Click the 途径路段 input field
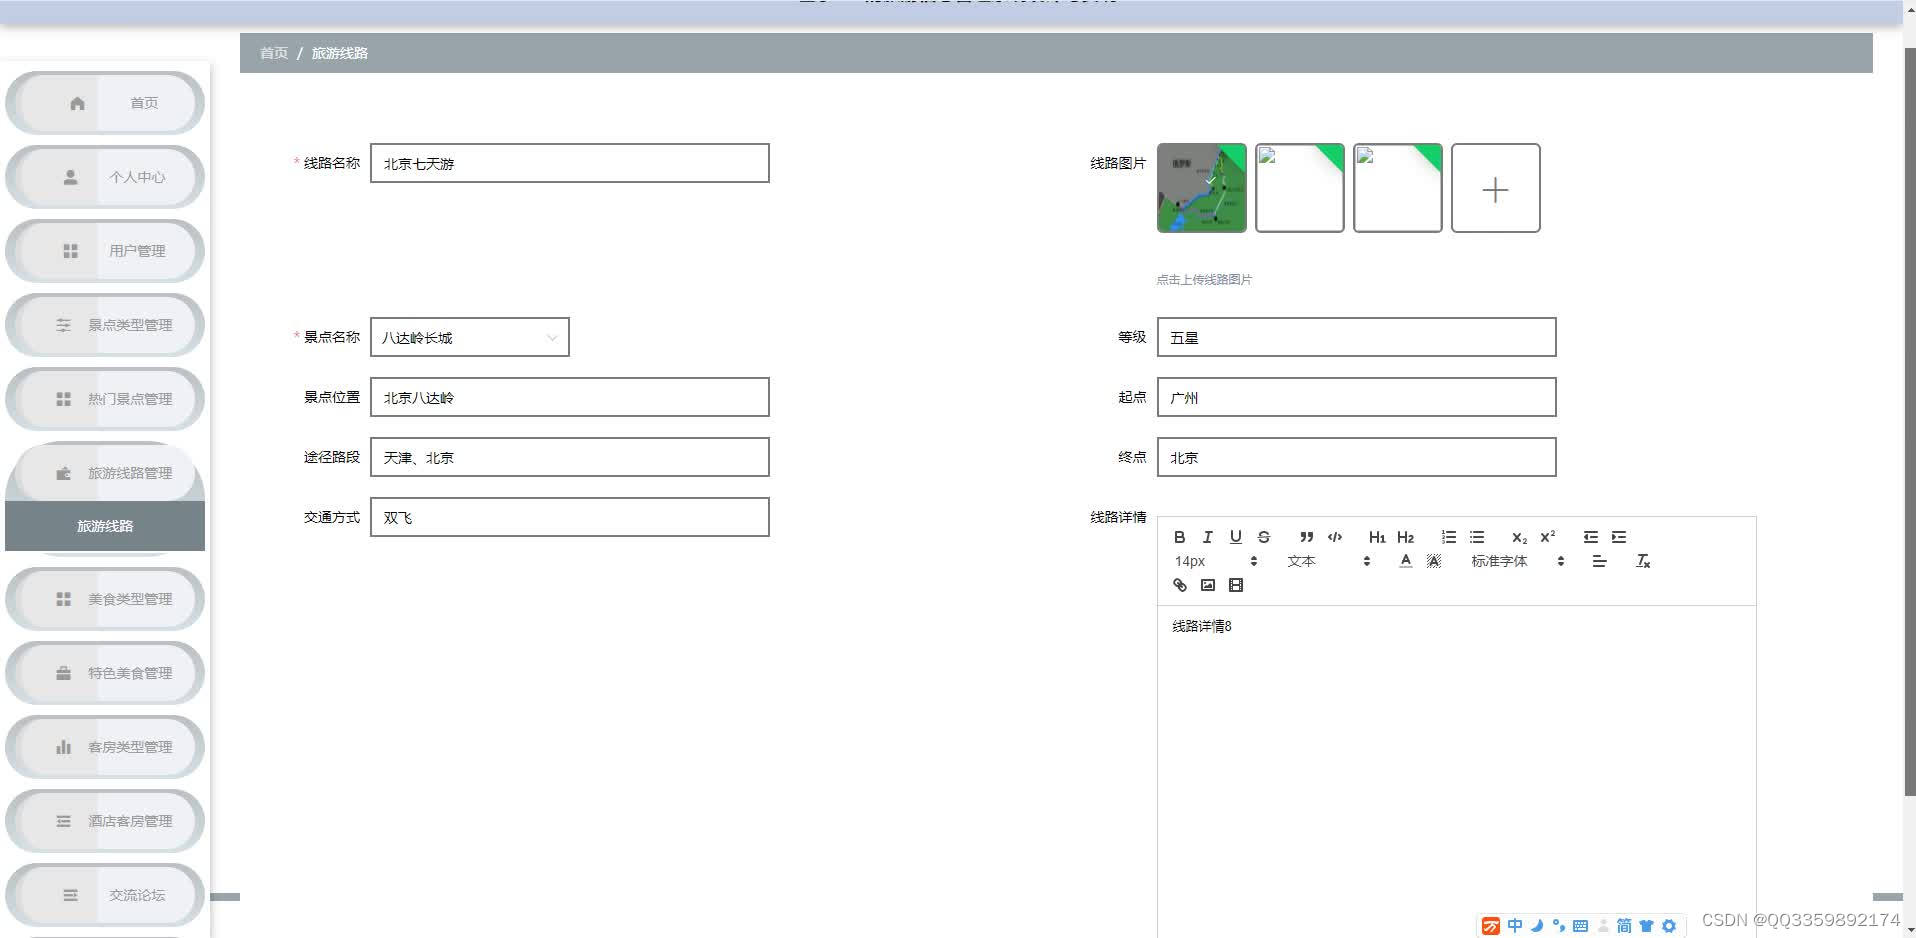The width and height of the screenshot is (1916, 938). point(570,457)
